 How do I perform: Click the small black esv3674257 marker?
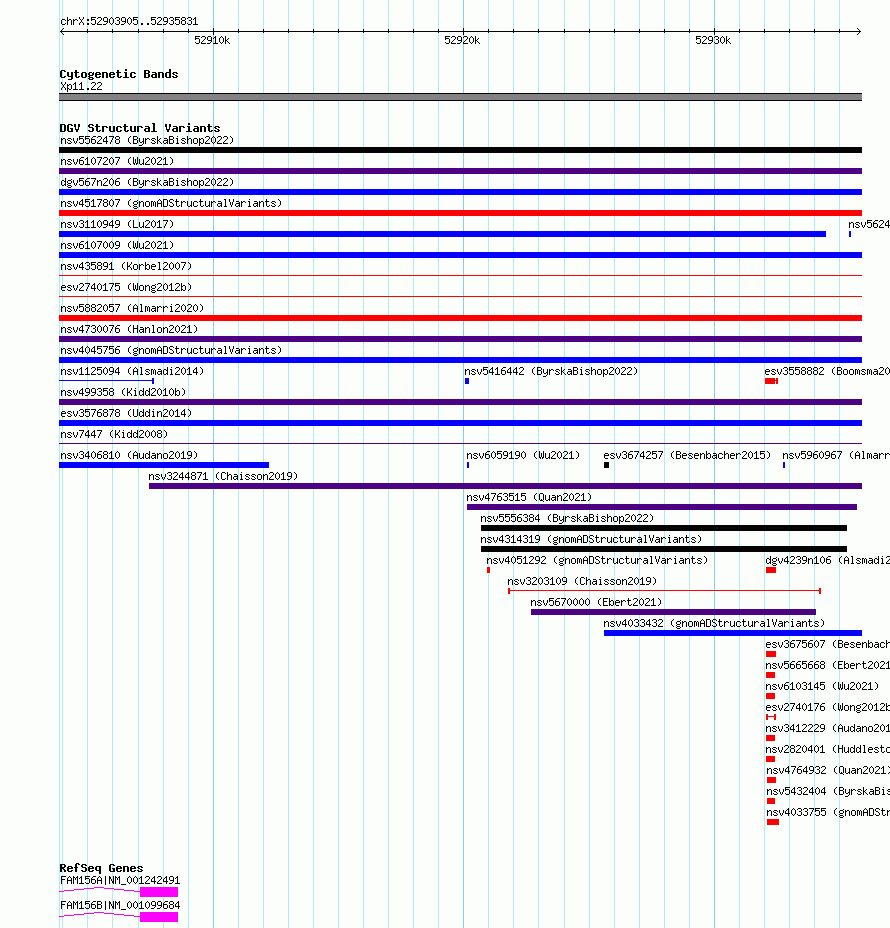[x=607, y=465]
